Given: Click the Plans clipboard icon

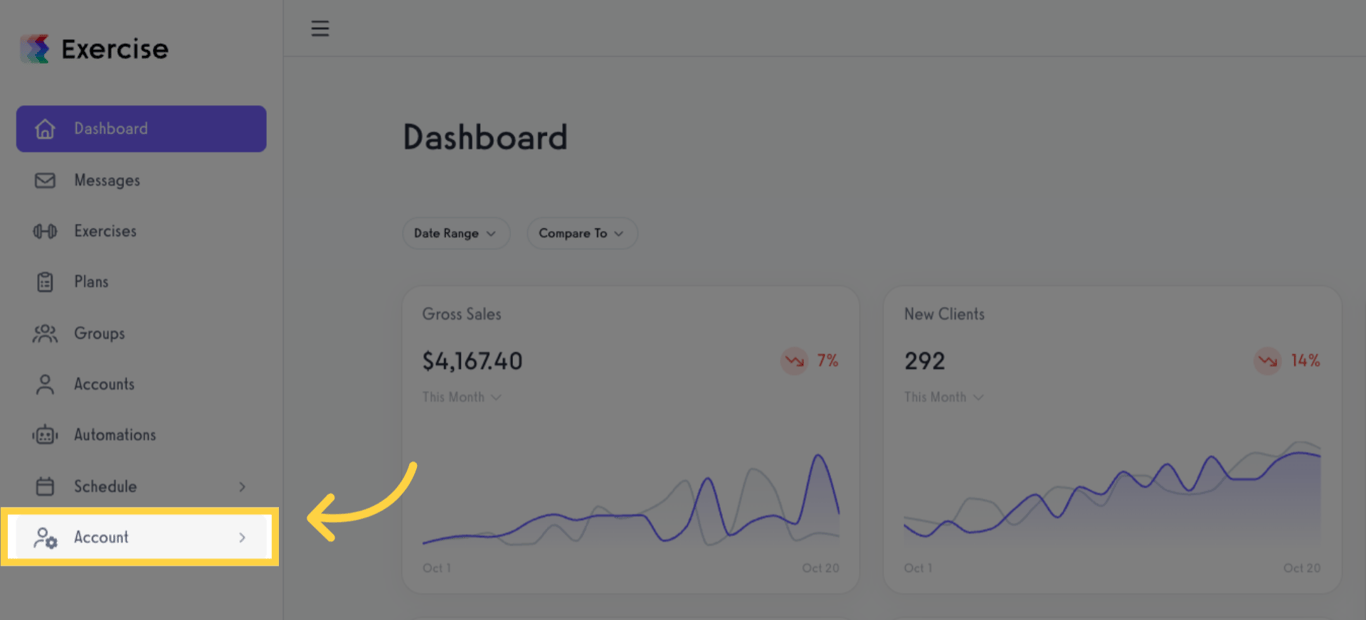Looking at the screenshot, I should 45,282.
